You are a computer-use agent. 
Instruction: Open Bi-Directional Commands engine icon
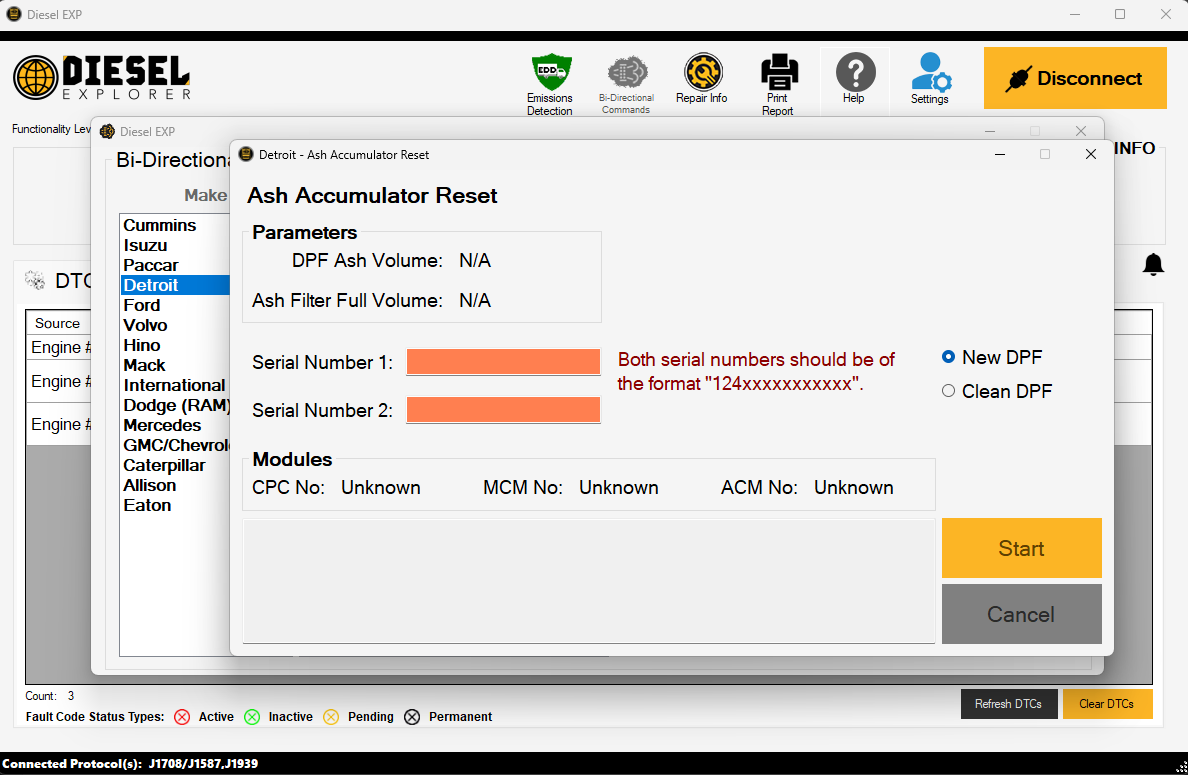tap(627, 73)
